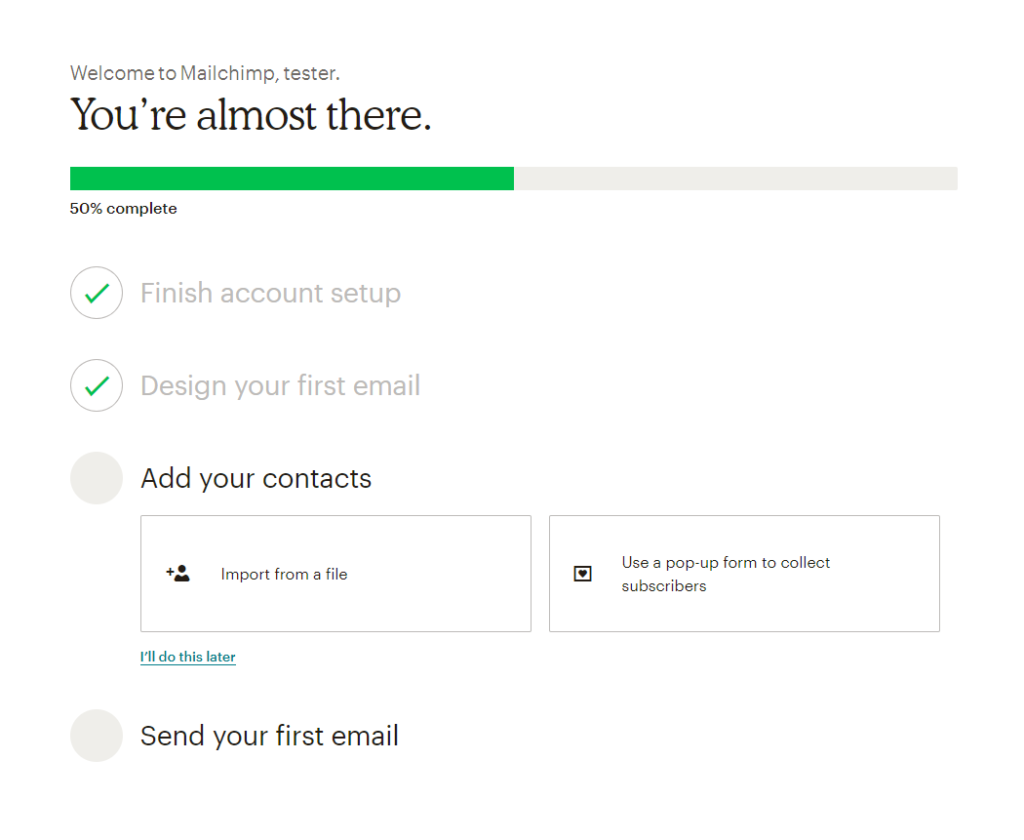1024x840 pixels.
Task: Expand the Send your first email step
Action: point(269,736)
